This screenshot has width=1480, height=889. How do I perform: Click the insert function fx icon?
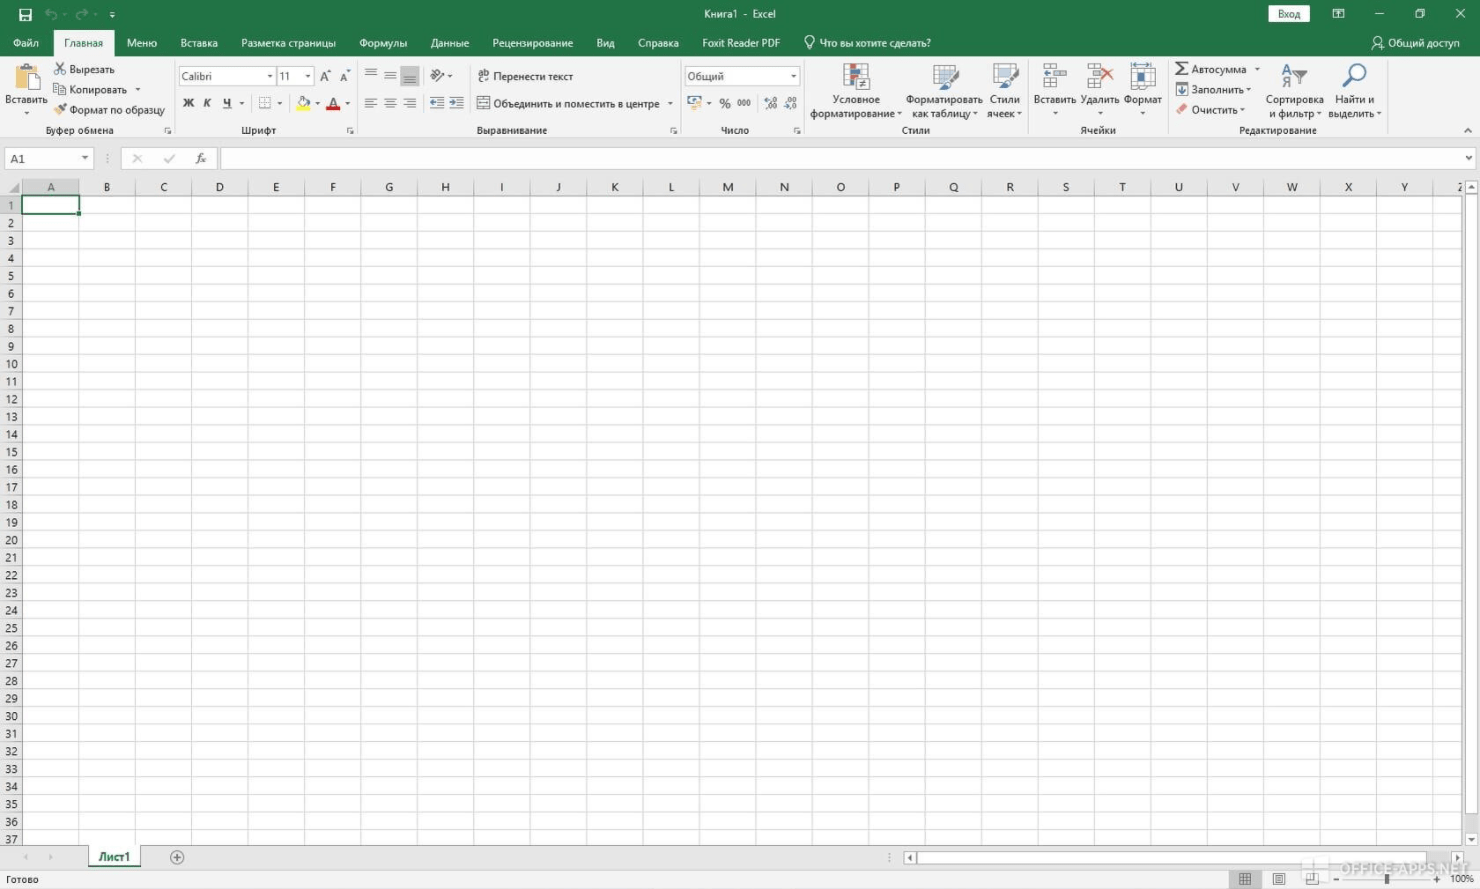pos(200,159)
